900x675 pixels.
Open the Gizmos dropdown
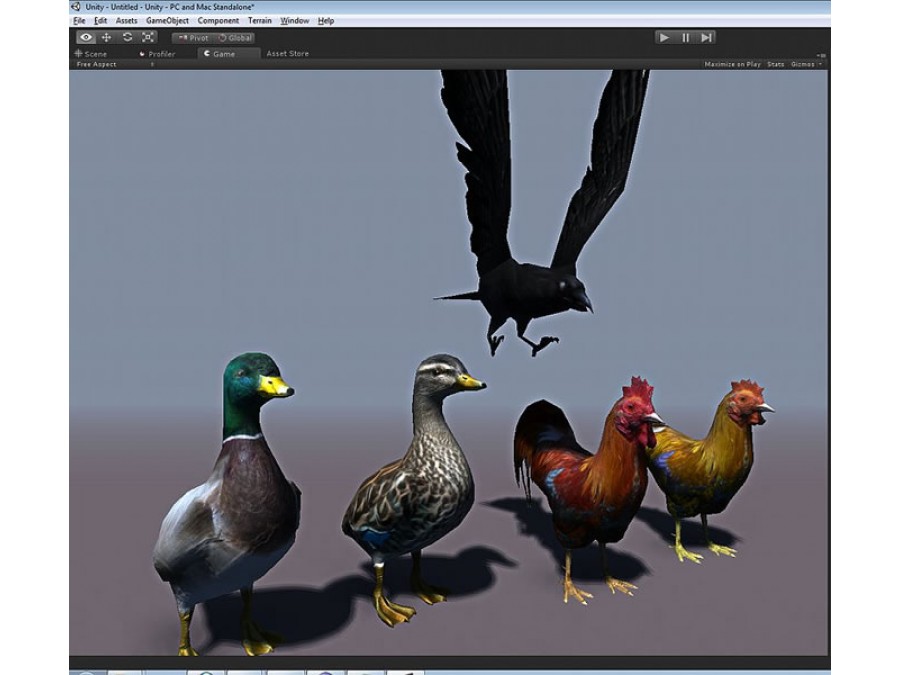pyautogui.click(x=806, y=64)
